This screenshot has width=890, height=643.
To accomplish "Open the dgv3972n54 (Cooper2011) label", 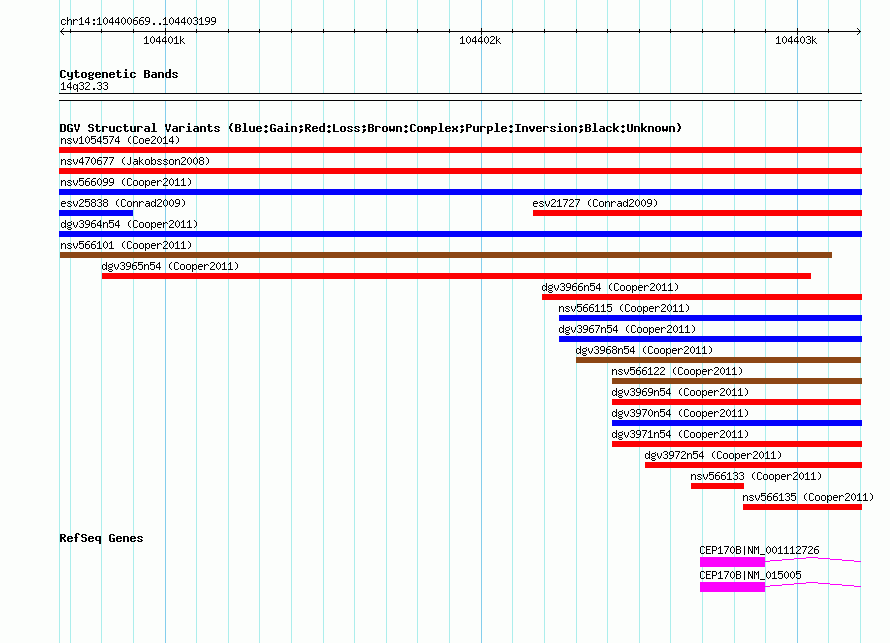I will click(713, 455).
